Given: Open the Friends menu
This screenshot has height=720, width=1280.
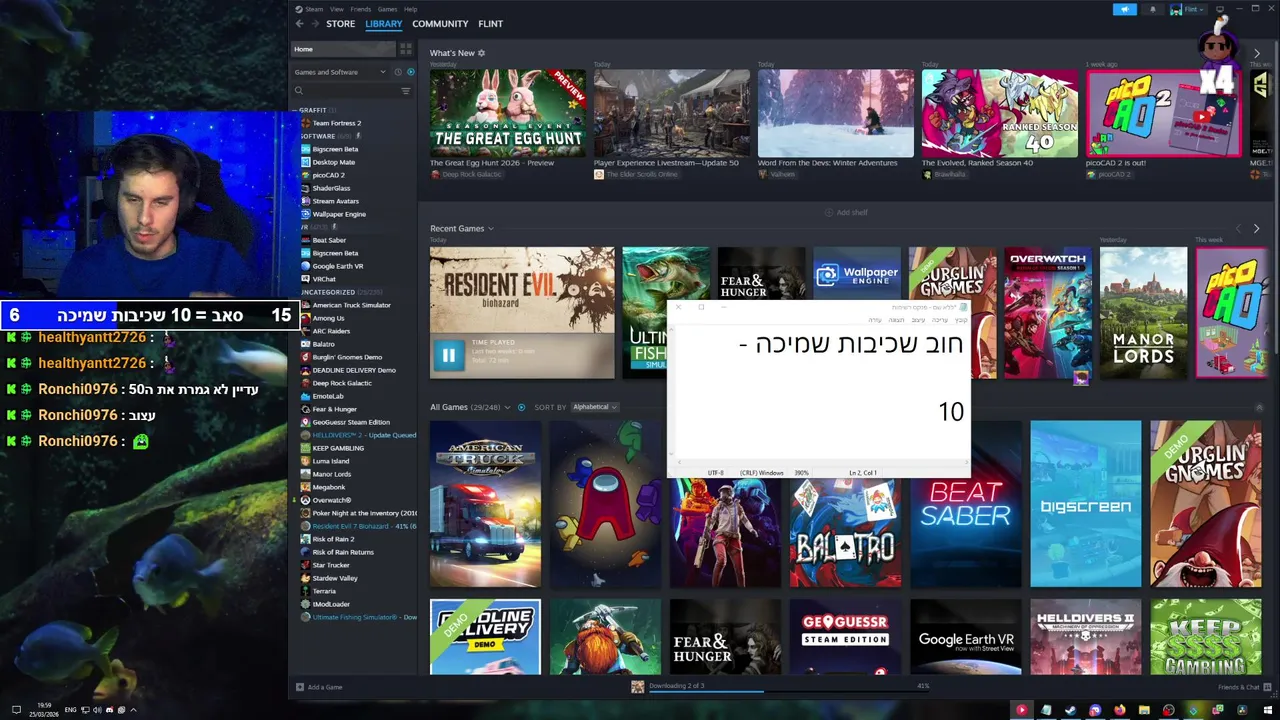Looking at the screenshot, I should [x=360, y=9].
